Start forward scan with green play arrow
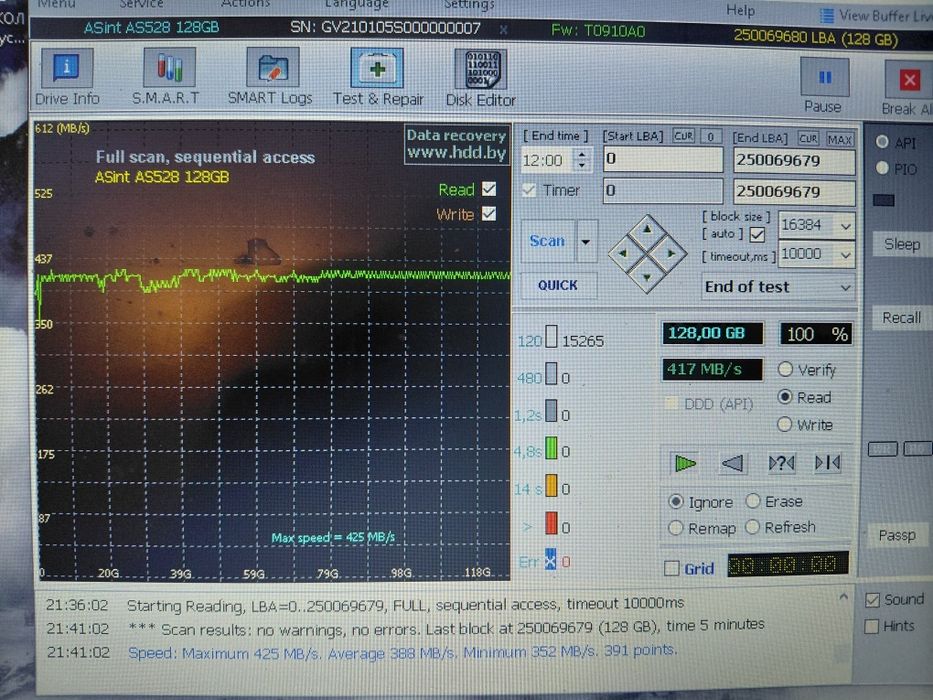 point(685,462)
